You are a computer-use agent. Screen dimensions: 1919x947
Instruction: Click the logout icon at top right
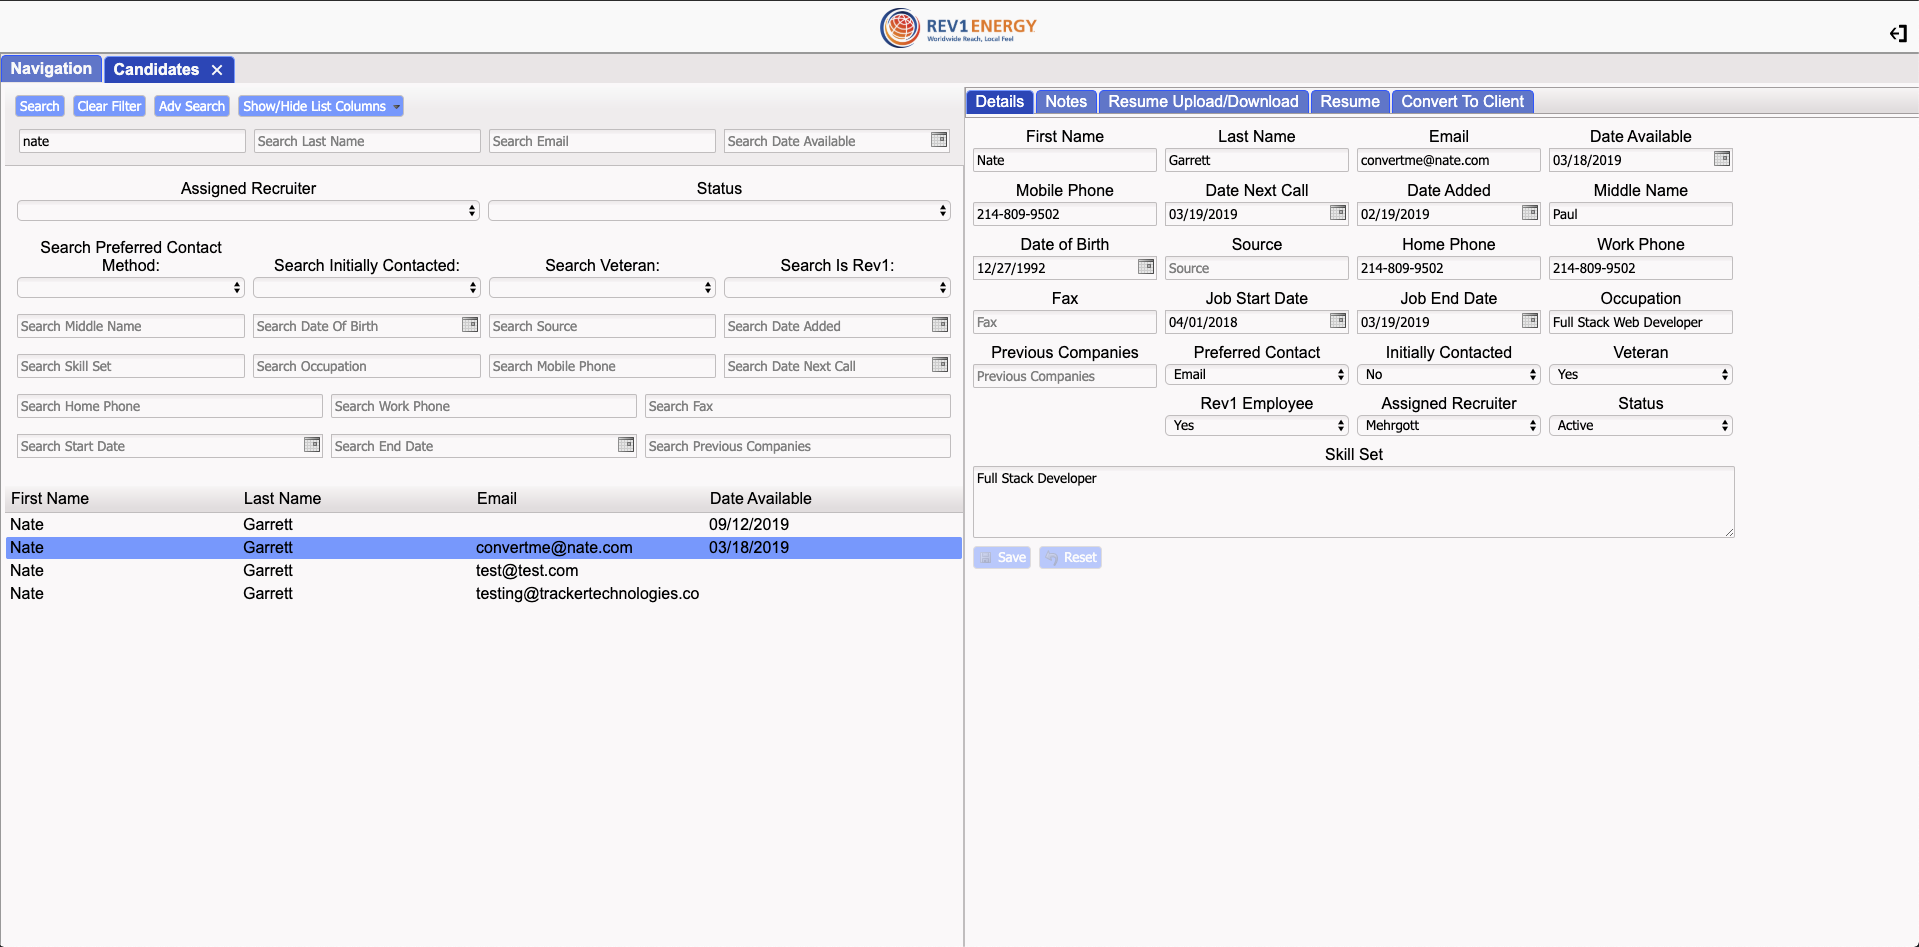coord(1898,34)
